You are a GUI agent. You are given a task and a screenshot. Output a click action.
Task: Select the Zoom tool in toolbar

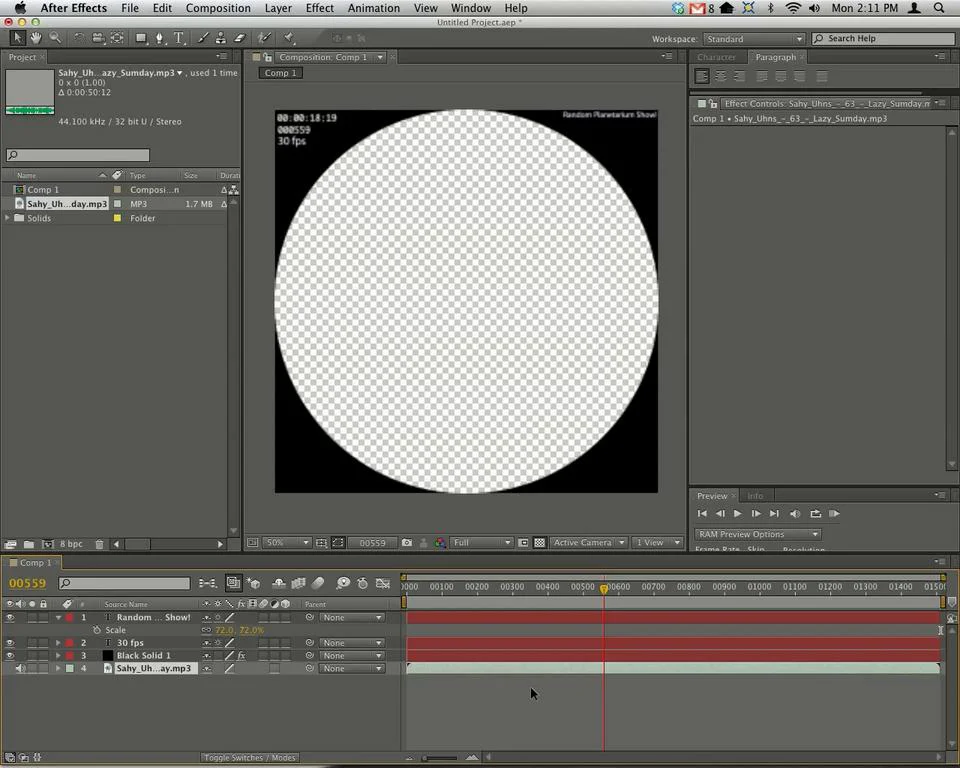(x=55, y=38)
